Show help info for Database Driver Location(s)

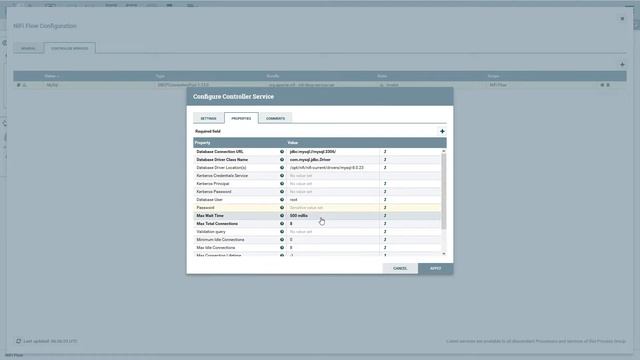tap(282, 168)
